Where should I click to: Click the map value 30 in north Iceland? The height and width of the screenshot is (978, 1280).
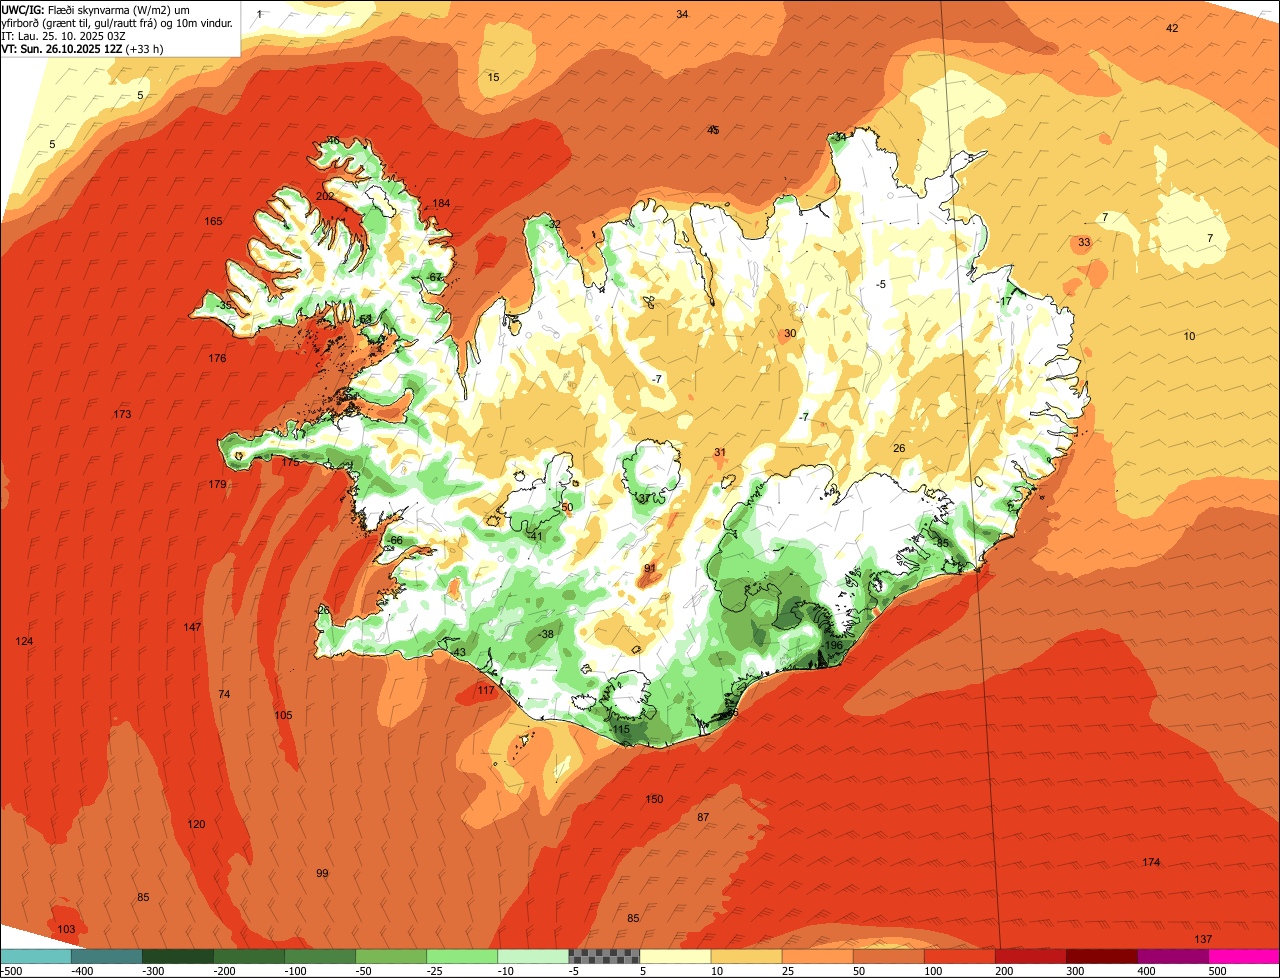point(790,333)
